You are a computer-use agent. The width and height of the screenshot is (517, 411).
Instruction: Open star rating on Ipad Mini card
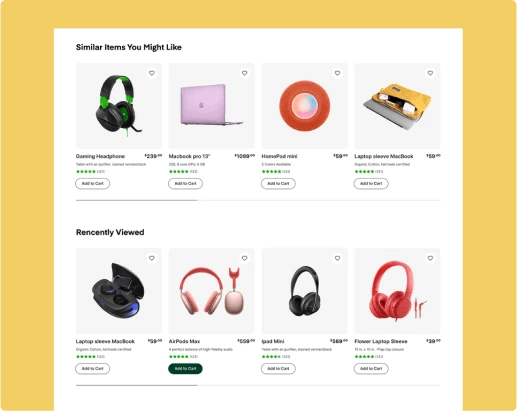[271, 357]
